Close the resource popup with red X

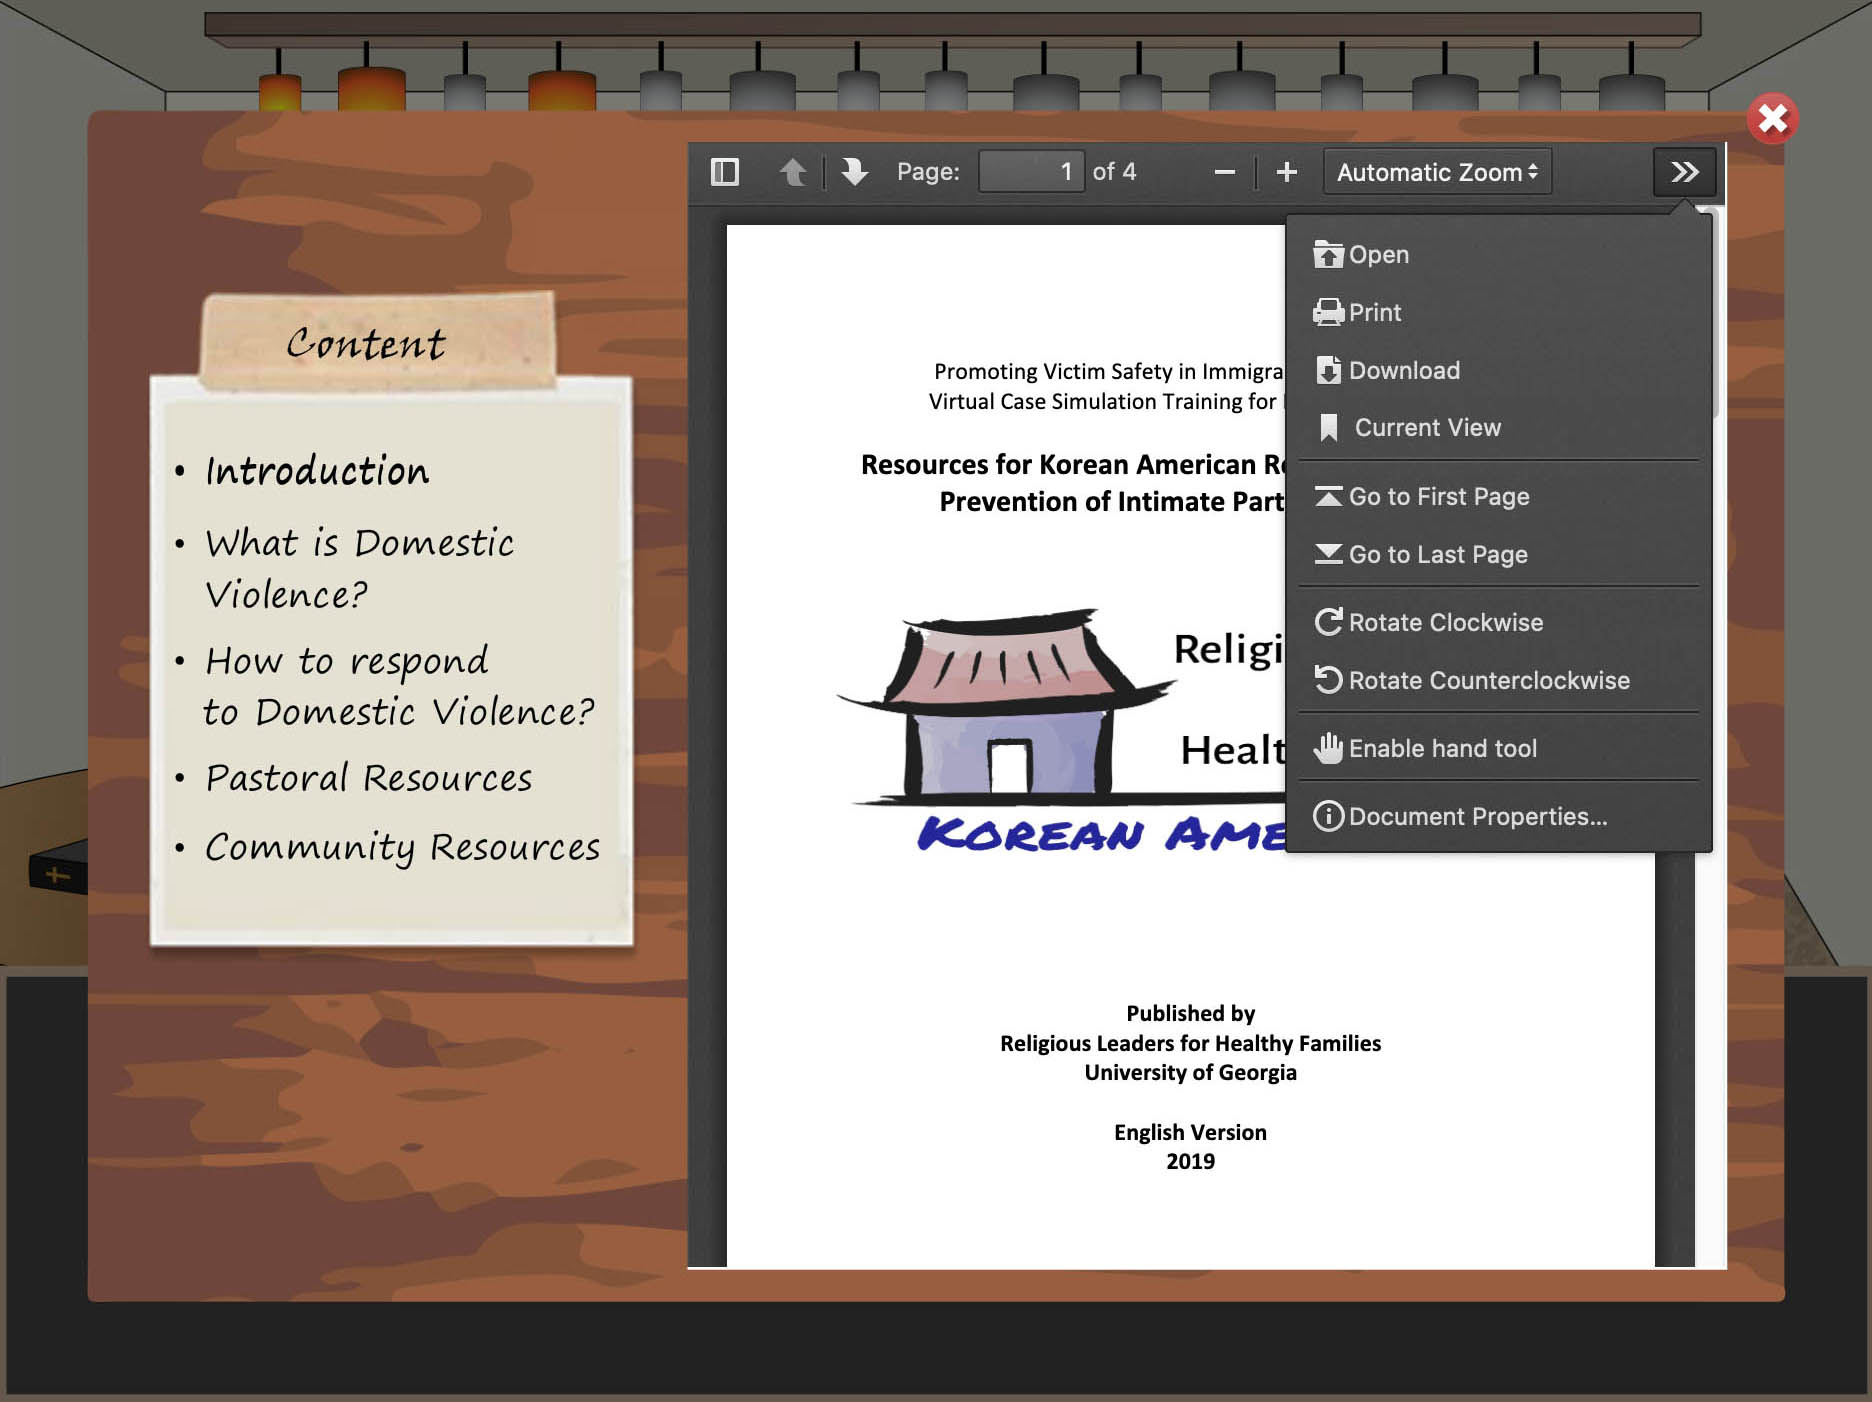click(x=1772, y=119)
